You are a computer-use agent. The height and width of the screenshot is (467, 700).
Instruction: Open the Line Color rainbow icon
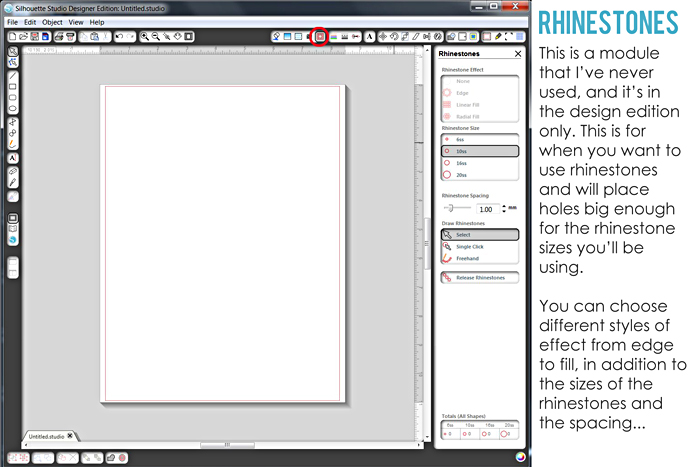333,37
